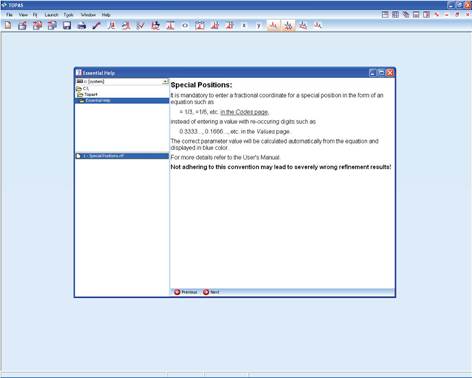Click the x-axis toolbar button
This screenshot has width=472, height=378.
[244, 25]
